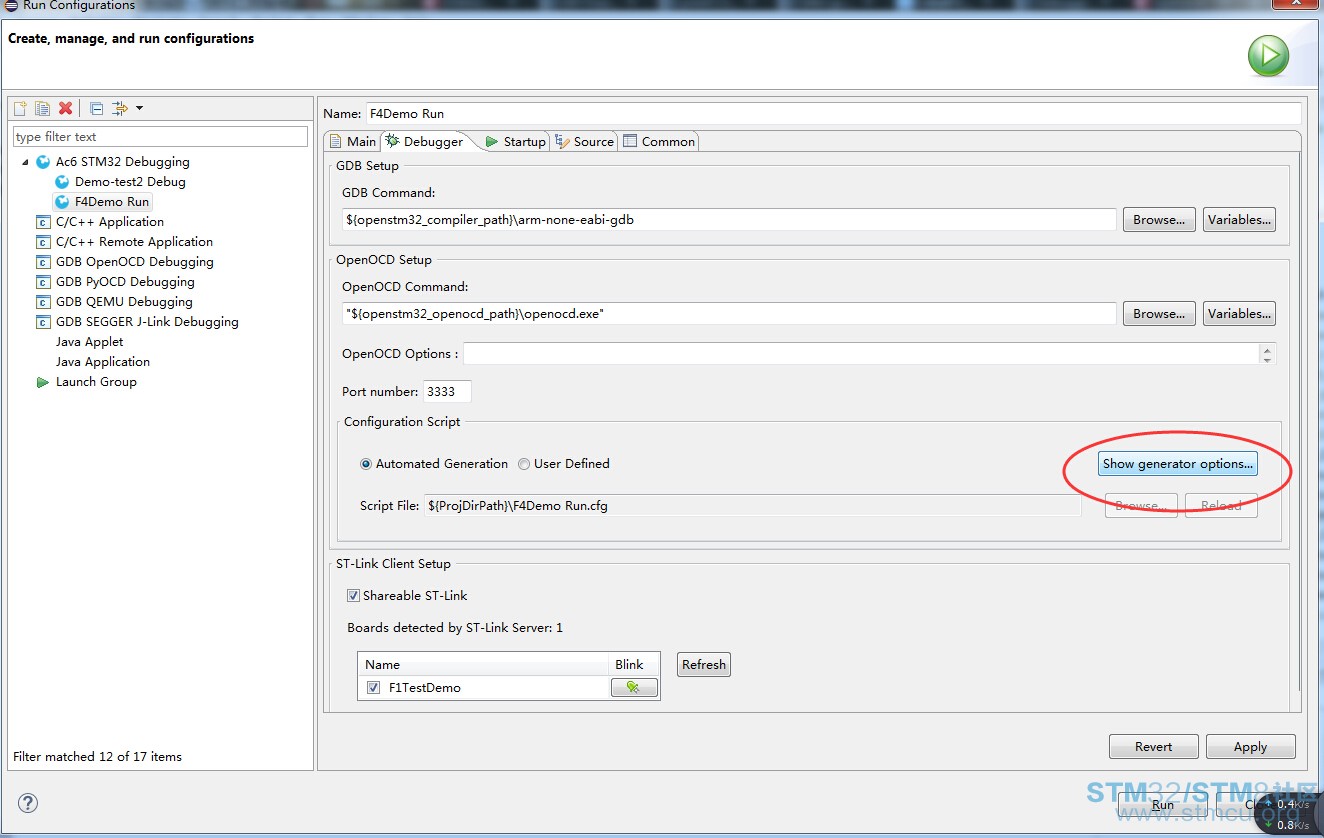Blink the F1TestDemo board LED
Image resolution: width=1324 pixels, height=838 pixels.
pyautogui.click(x=634, y=687)
